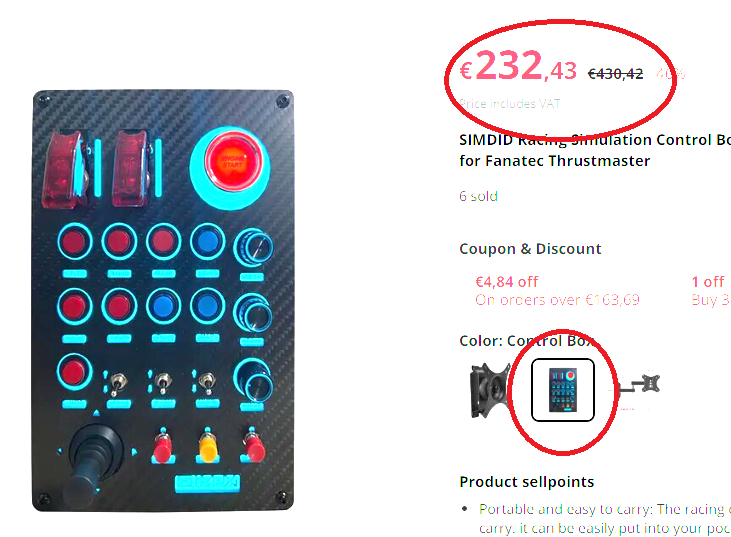Click the red engine start button in photo

[x=232, y=162]
